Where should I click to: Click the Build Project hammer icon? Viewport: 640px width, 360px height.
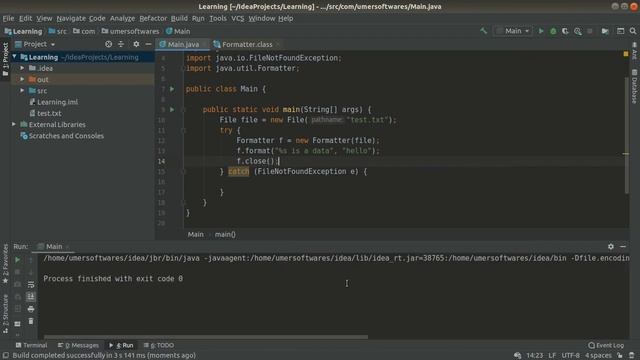click(484, 31)
